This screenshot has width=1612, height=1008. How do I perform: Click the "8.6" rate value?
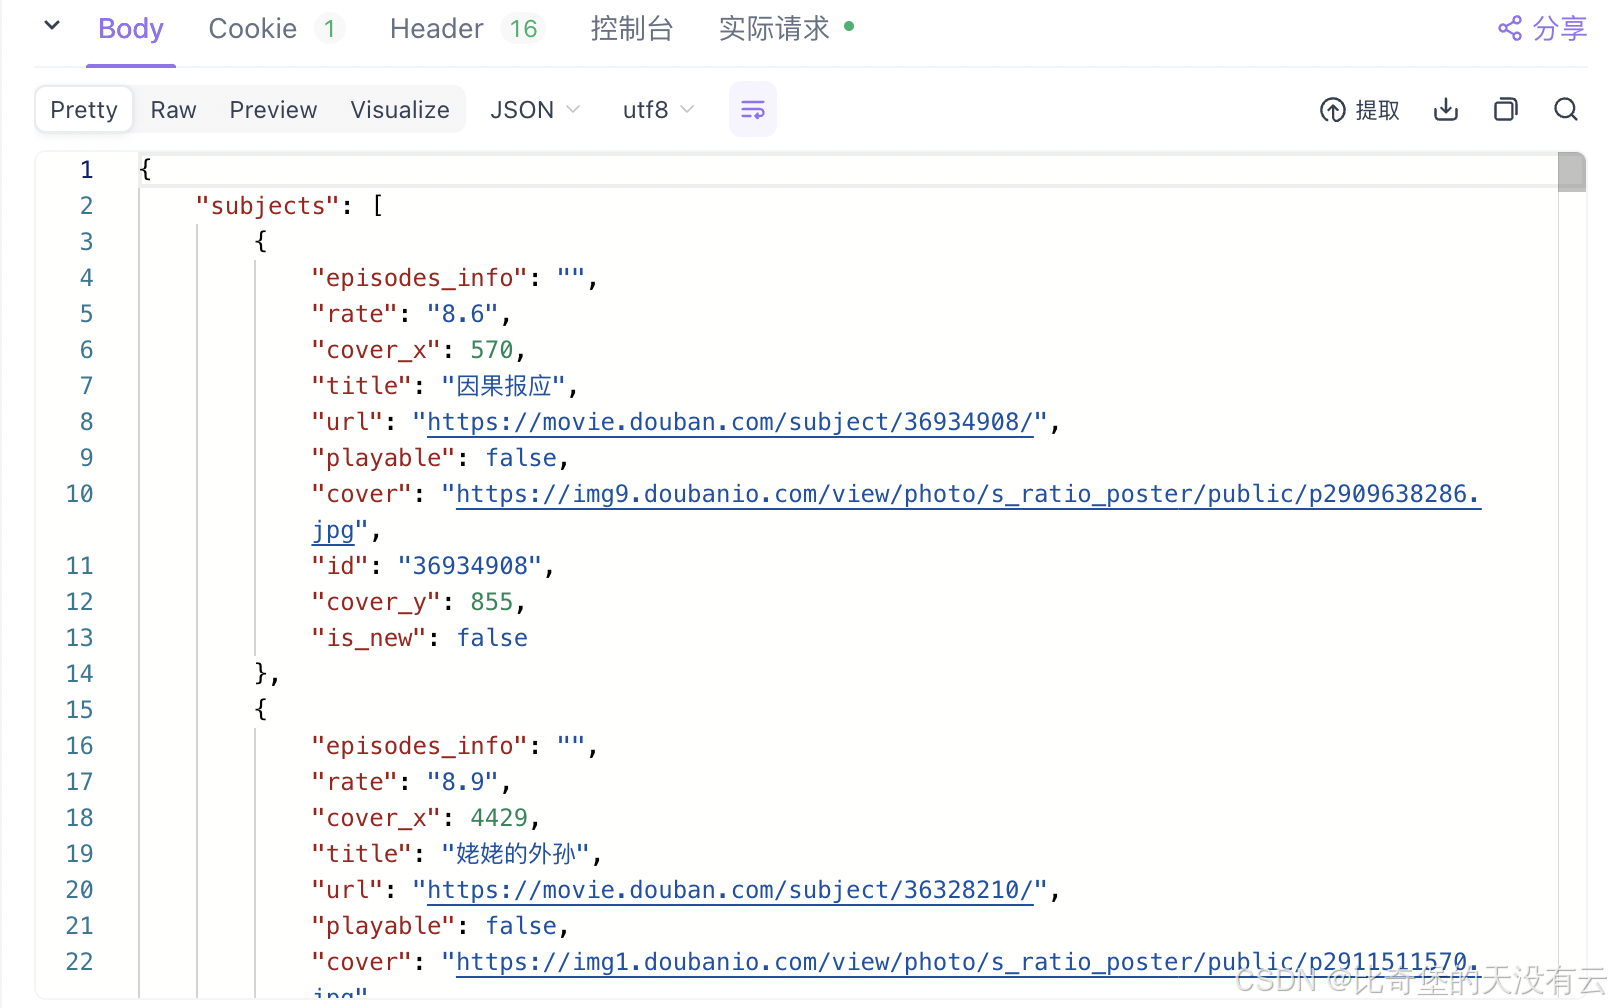[x=463, y=314]
